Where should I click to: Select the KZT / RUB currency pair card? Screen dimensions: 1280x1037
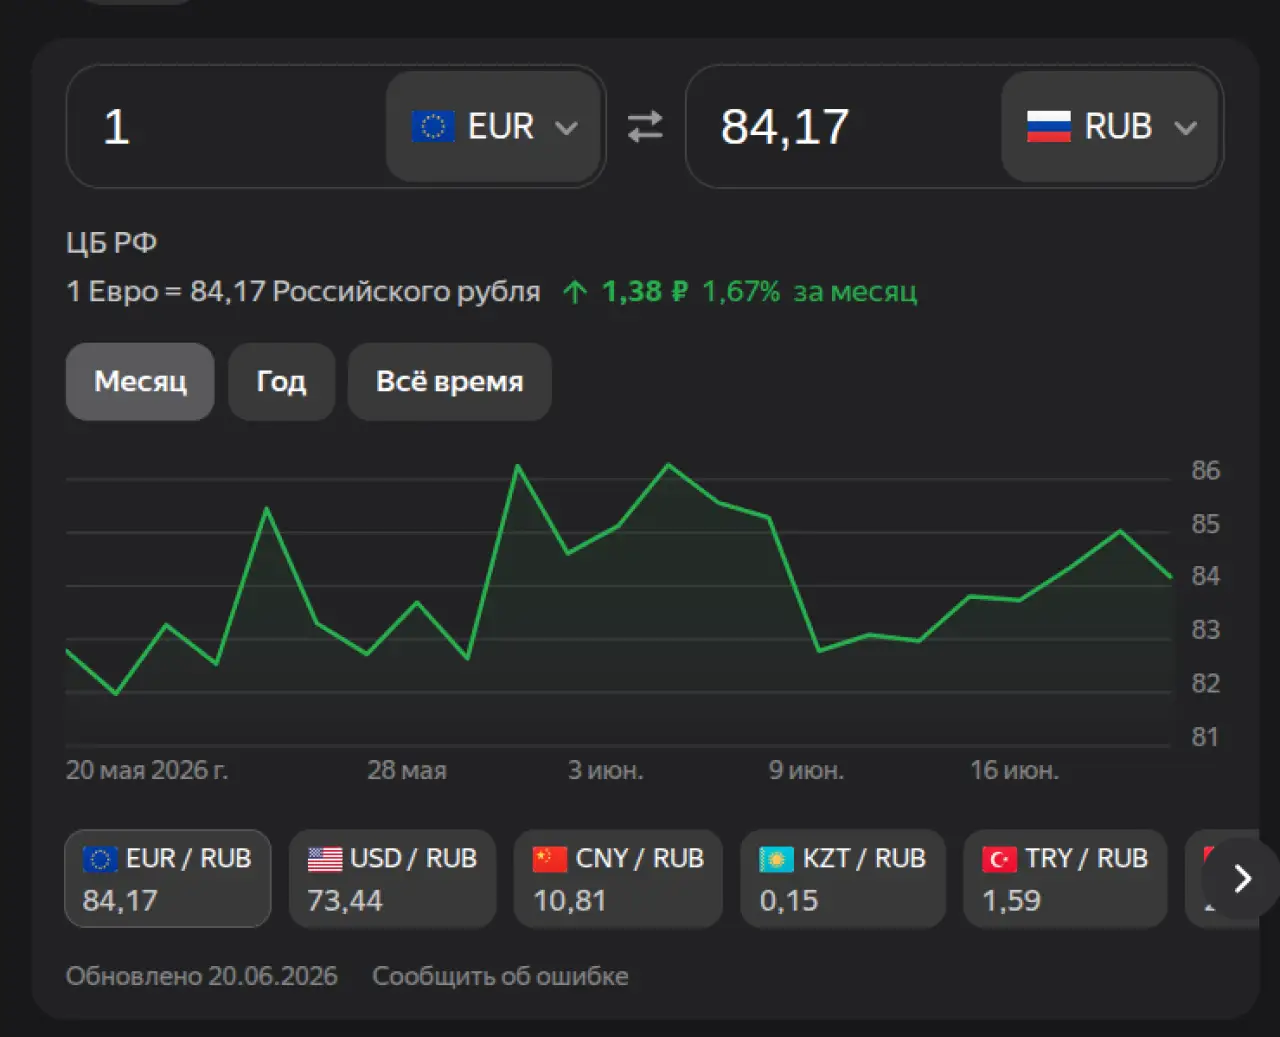[x=843, y=879]
